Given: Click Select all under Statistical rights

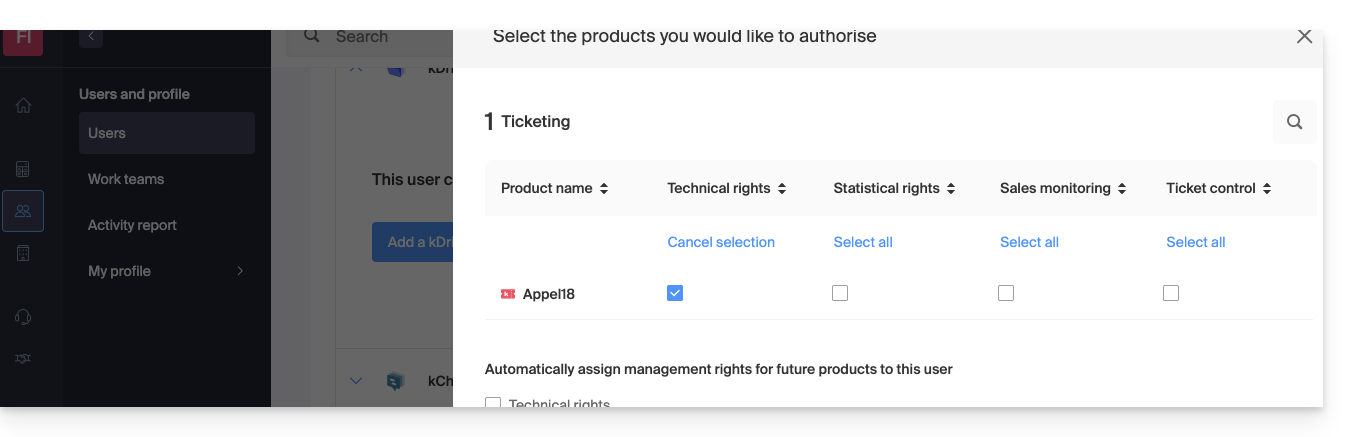Looking at the screenshot, I should point(863,242).
